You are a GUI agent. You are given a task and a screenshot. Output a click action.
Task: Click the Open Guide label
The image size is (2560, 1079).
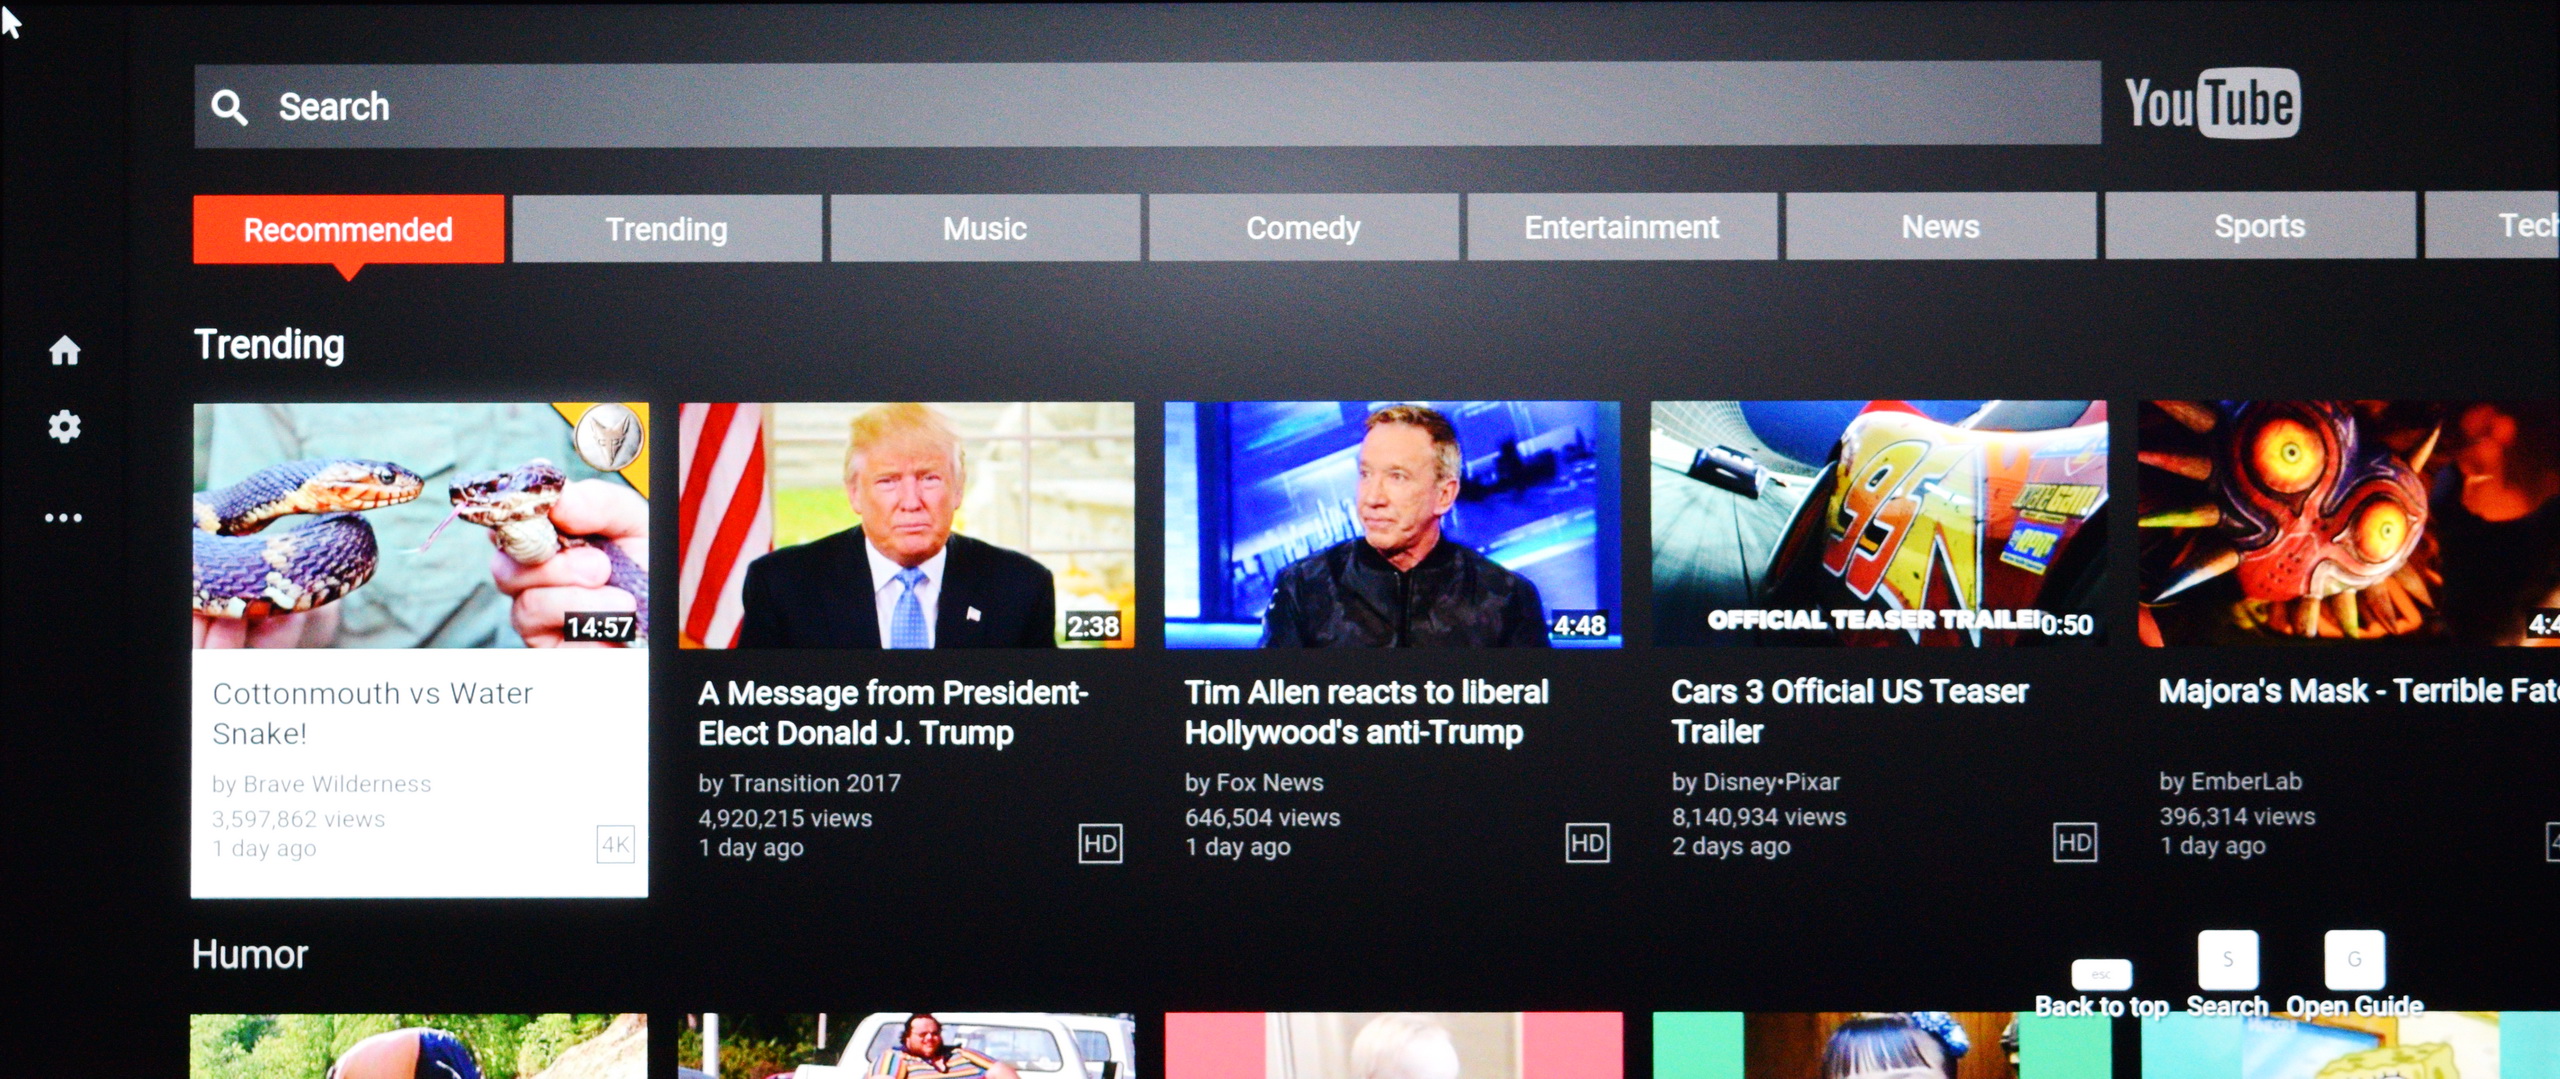pyautogui.click(x=2354, y=1006)
